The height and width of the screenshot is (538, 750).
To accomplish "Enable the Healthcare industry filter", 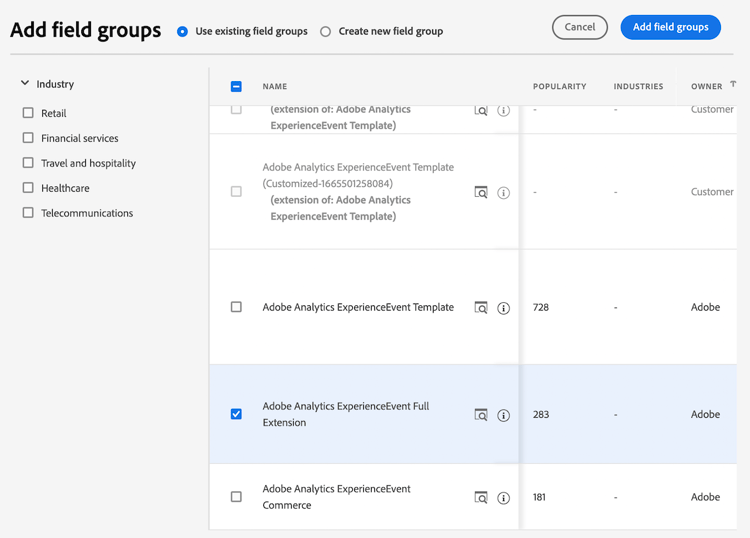I will 28,188.
